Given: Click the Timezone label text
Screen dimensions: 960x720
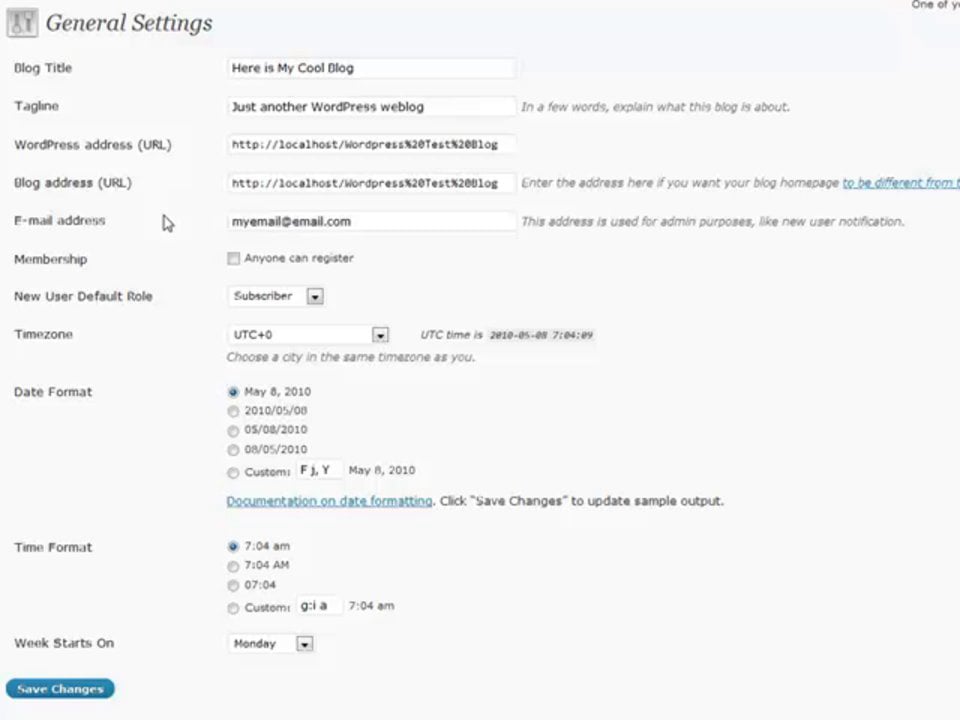Looking at the screenshot, I should [x=43, y=334].
